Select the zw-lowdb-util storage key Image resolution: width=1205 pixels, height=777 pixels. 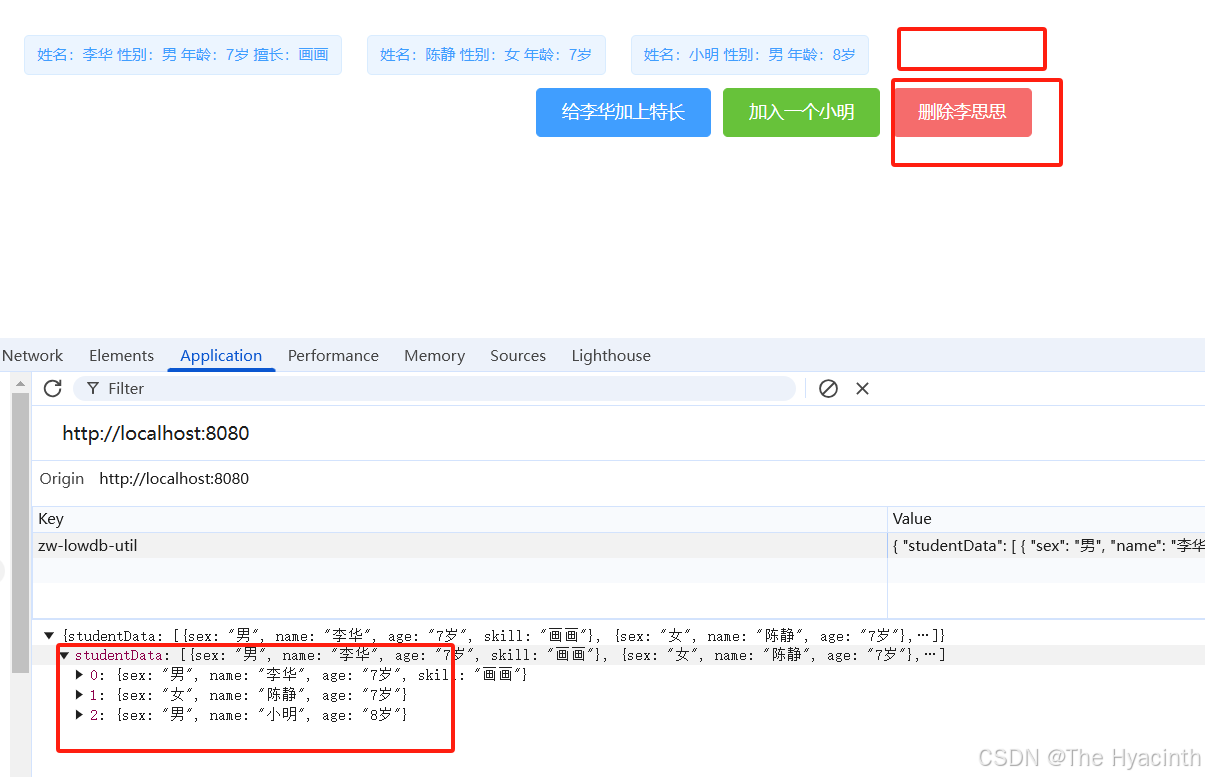point(89,545)
